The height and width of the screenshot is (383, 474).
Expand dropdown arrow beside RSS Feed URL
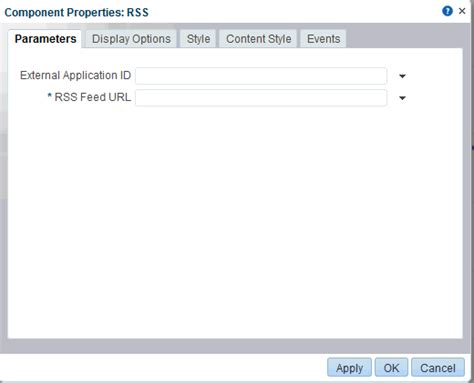(x=402, y=98)
